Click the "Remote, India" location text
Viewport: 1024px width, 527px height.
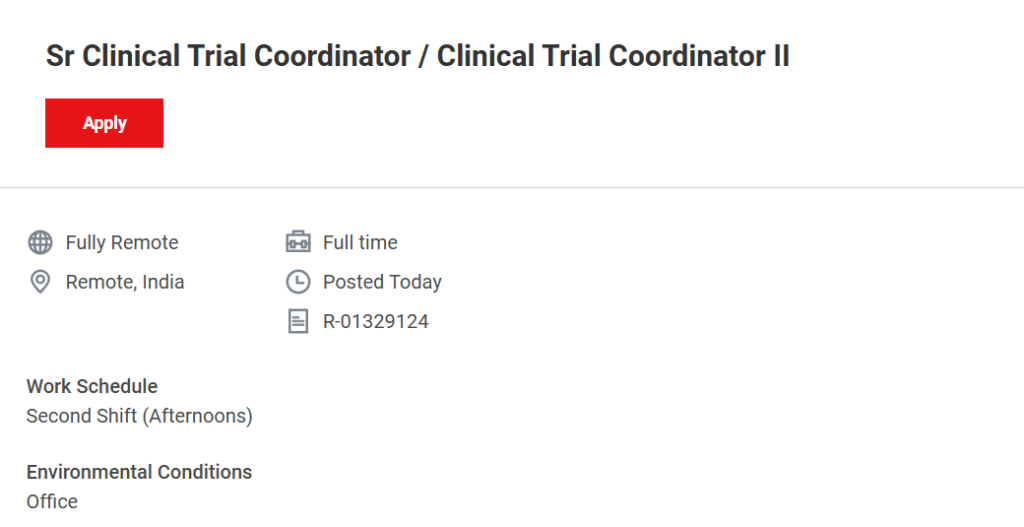(125, 282)
